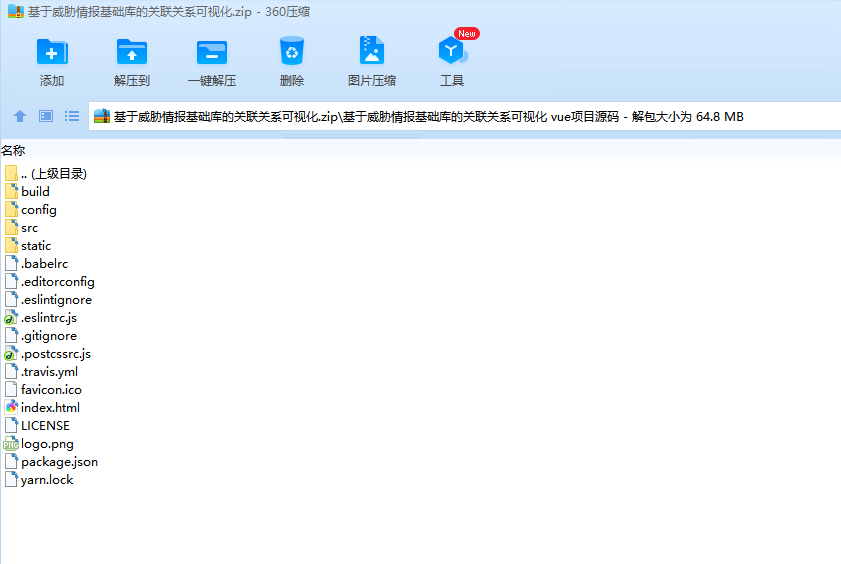
Task: Switch to the details list view
Action: coord(72,116)
